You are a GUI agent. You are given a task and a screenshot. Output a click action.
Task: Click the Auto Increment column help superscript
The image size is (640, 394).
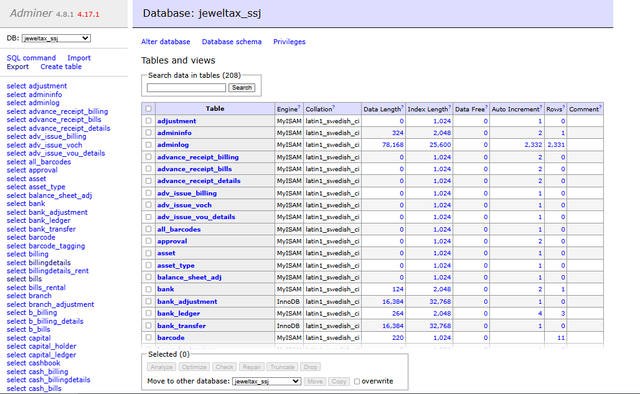pos(541,107)
